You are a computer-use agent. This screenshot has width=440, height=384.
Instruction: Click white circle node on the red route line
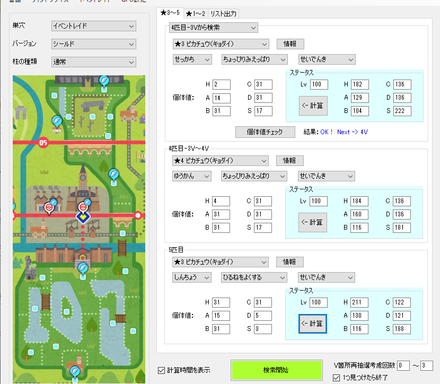[138, 216]
